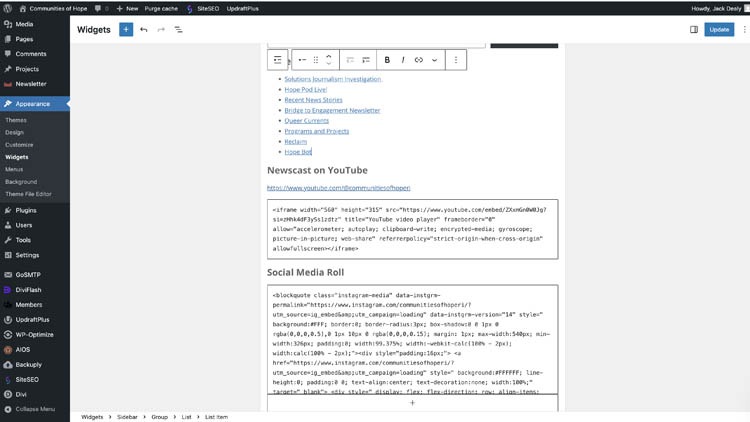Toggle bold formatting
Image resolution: width=750 pixels, height=422 pixels.
coord(387,60)
